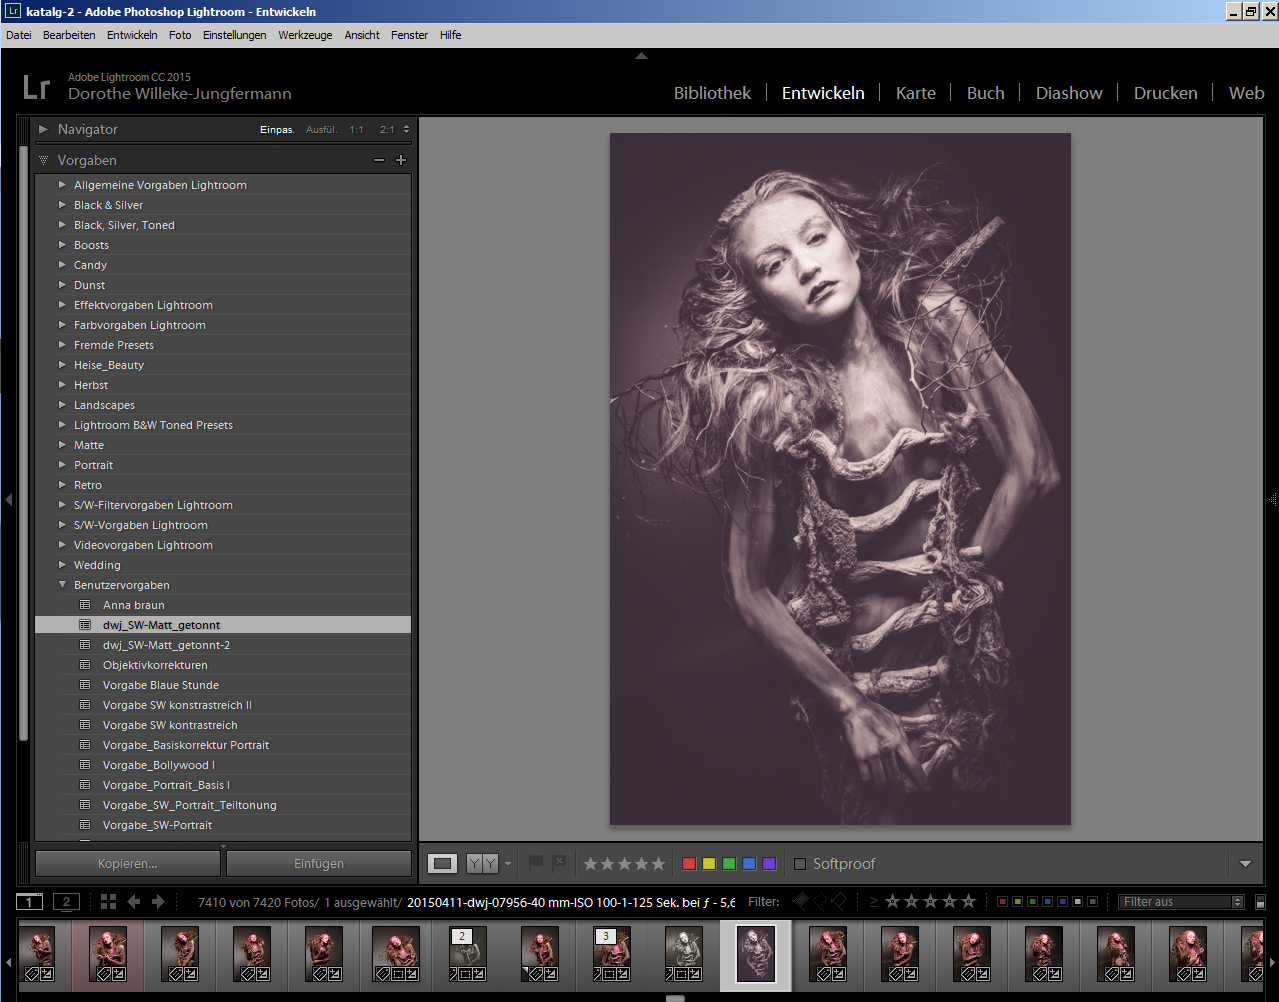Expand the Candy preset folder

pos(62,265)
